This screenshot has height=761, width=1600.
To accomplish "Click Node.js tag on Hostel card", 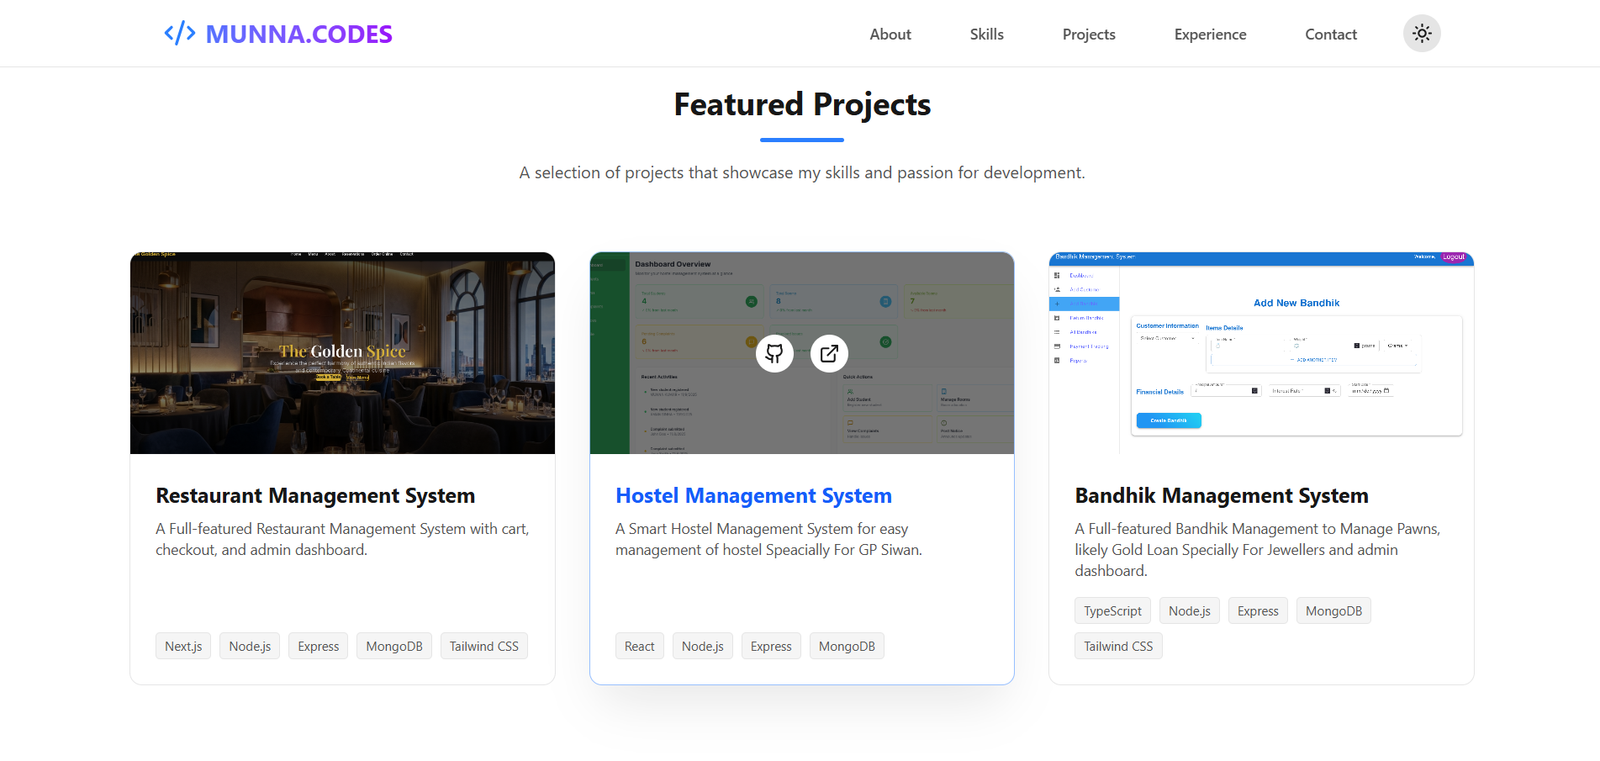I will tap(702, 646).
